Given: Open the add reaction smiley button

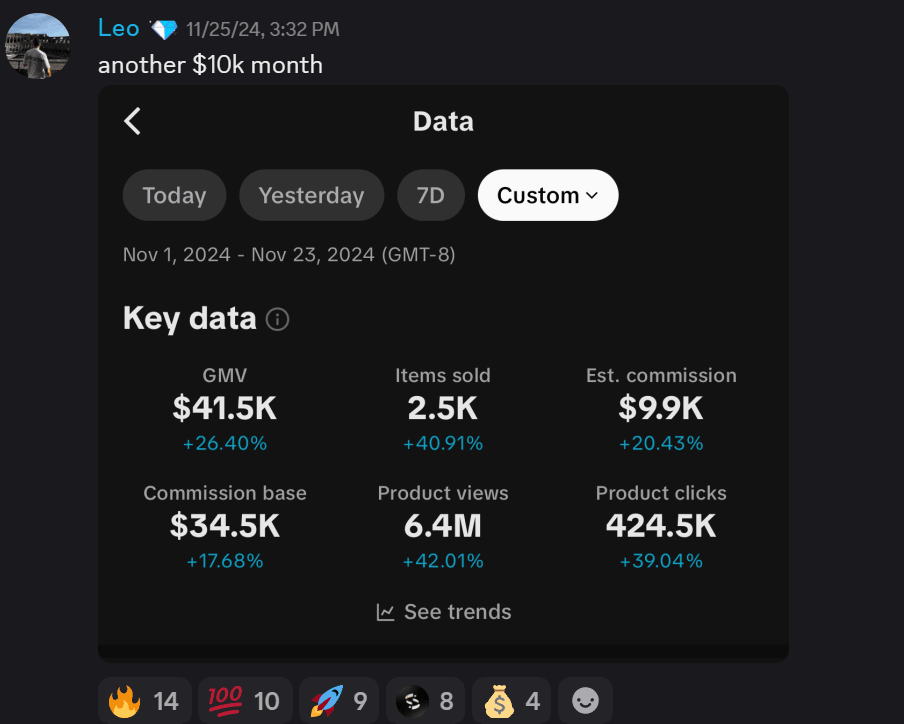Looking at the screenshot, I should pyautogui.click(x=585, y=701).
